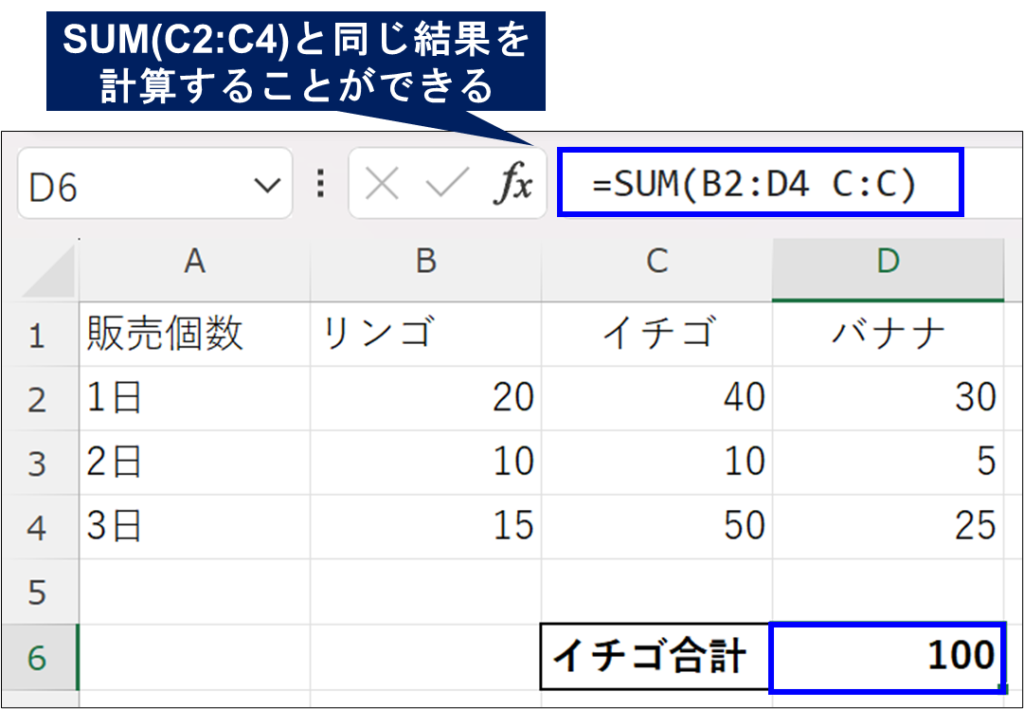Click the cell with value 50
Screen dimensions: 1024x709
point(657,527)
